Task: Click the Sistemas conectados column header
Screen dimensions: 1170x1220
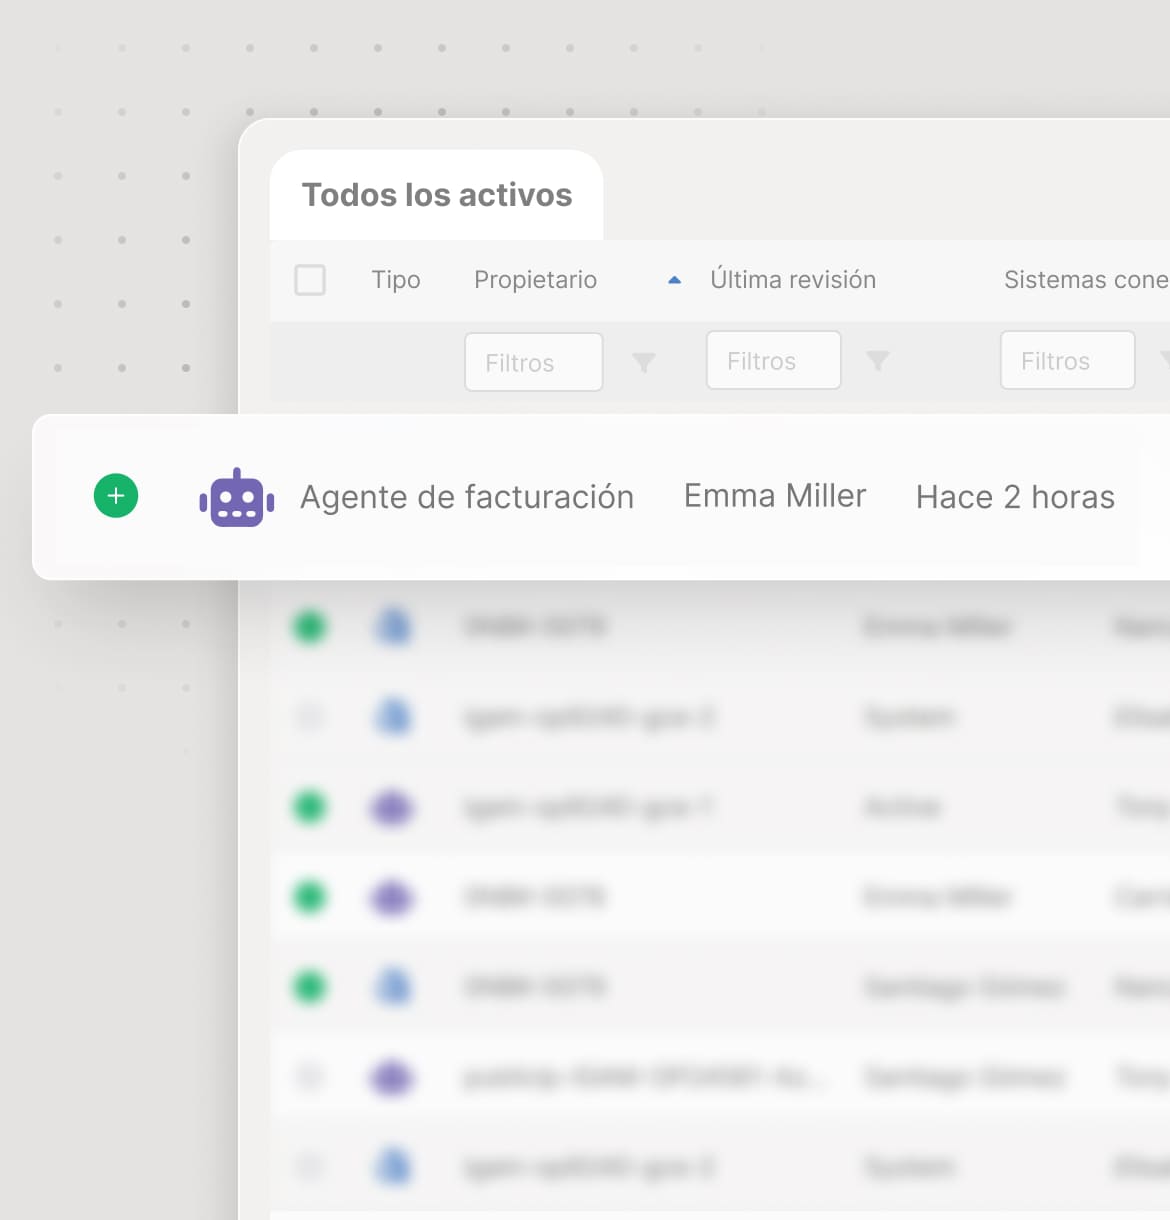Action: coord(1086,280)
